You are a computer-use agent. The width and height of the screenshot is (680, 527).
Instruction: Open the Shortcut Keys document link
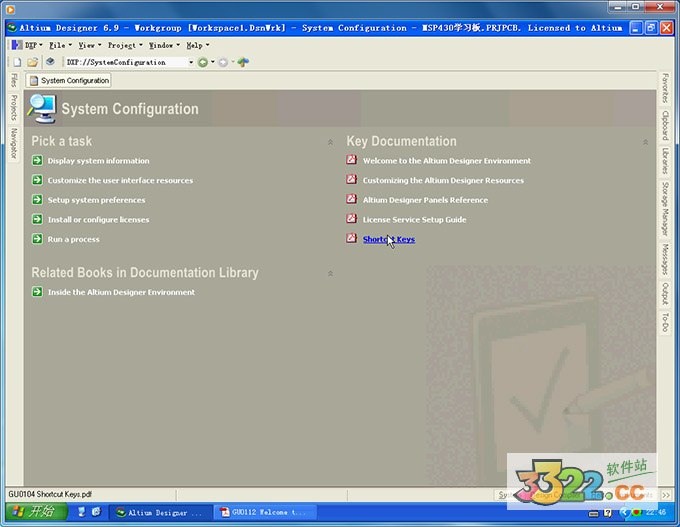point(389,239)
